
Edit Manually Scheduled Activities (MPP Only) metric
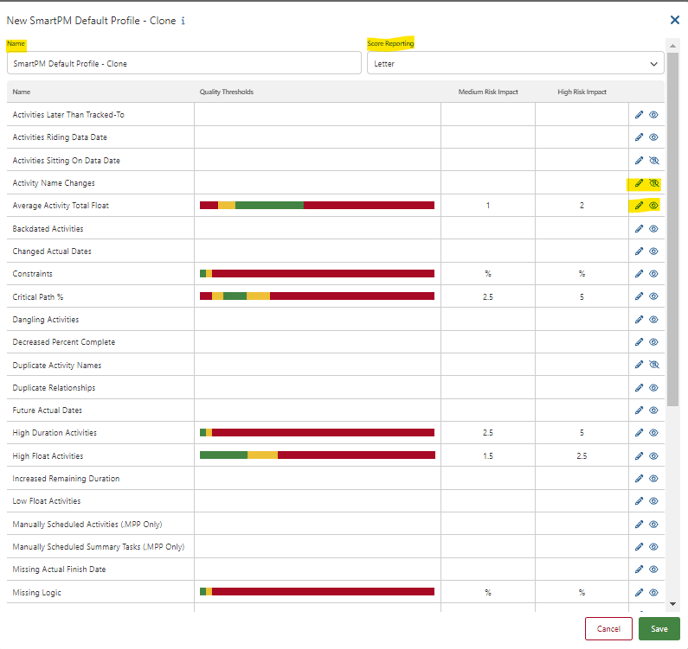click(x=639, y=524)
